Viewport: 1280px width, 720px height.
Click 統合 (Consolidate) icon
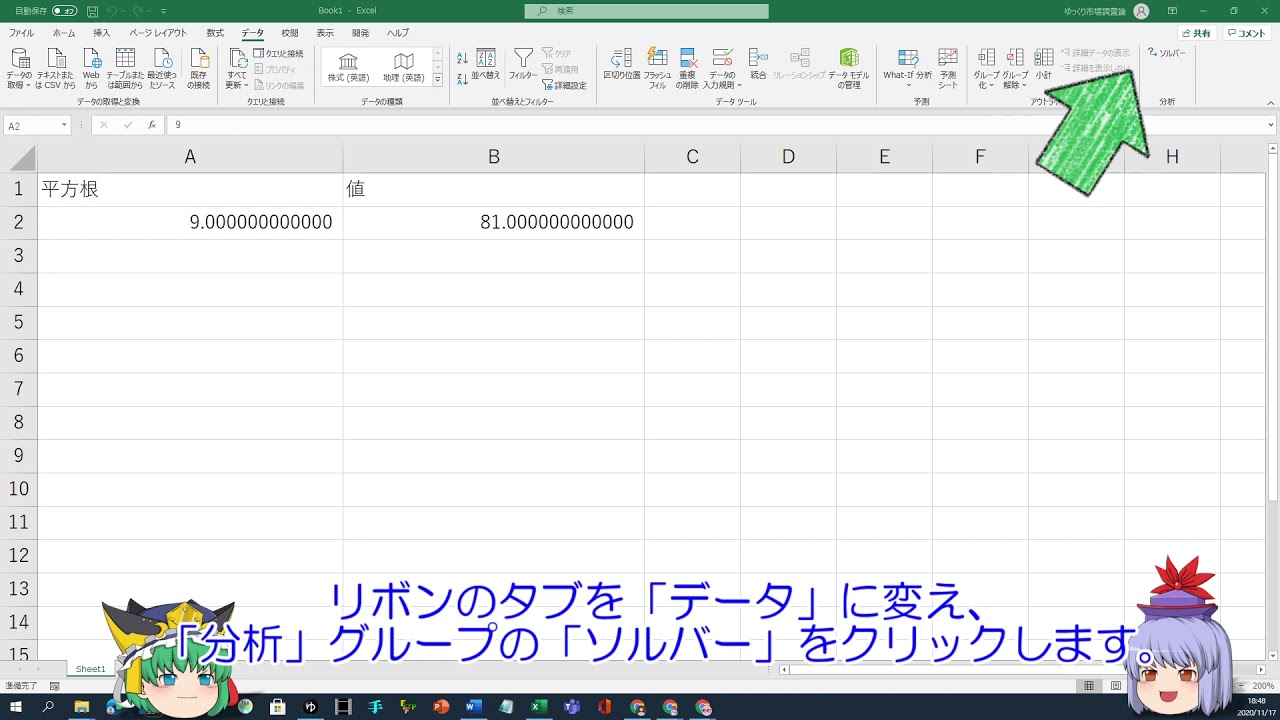(x=758, y=65)
